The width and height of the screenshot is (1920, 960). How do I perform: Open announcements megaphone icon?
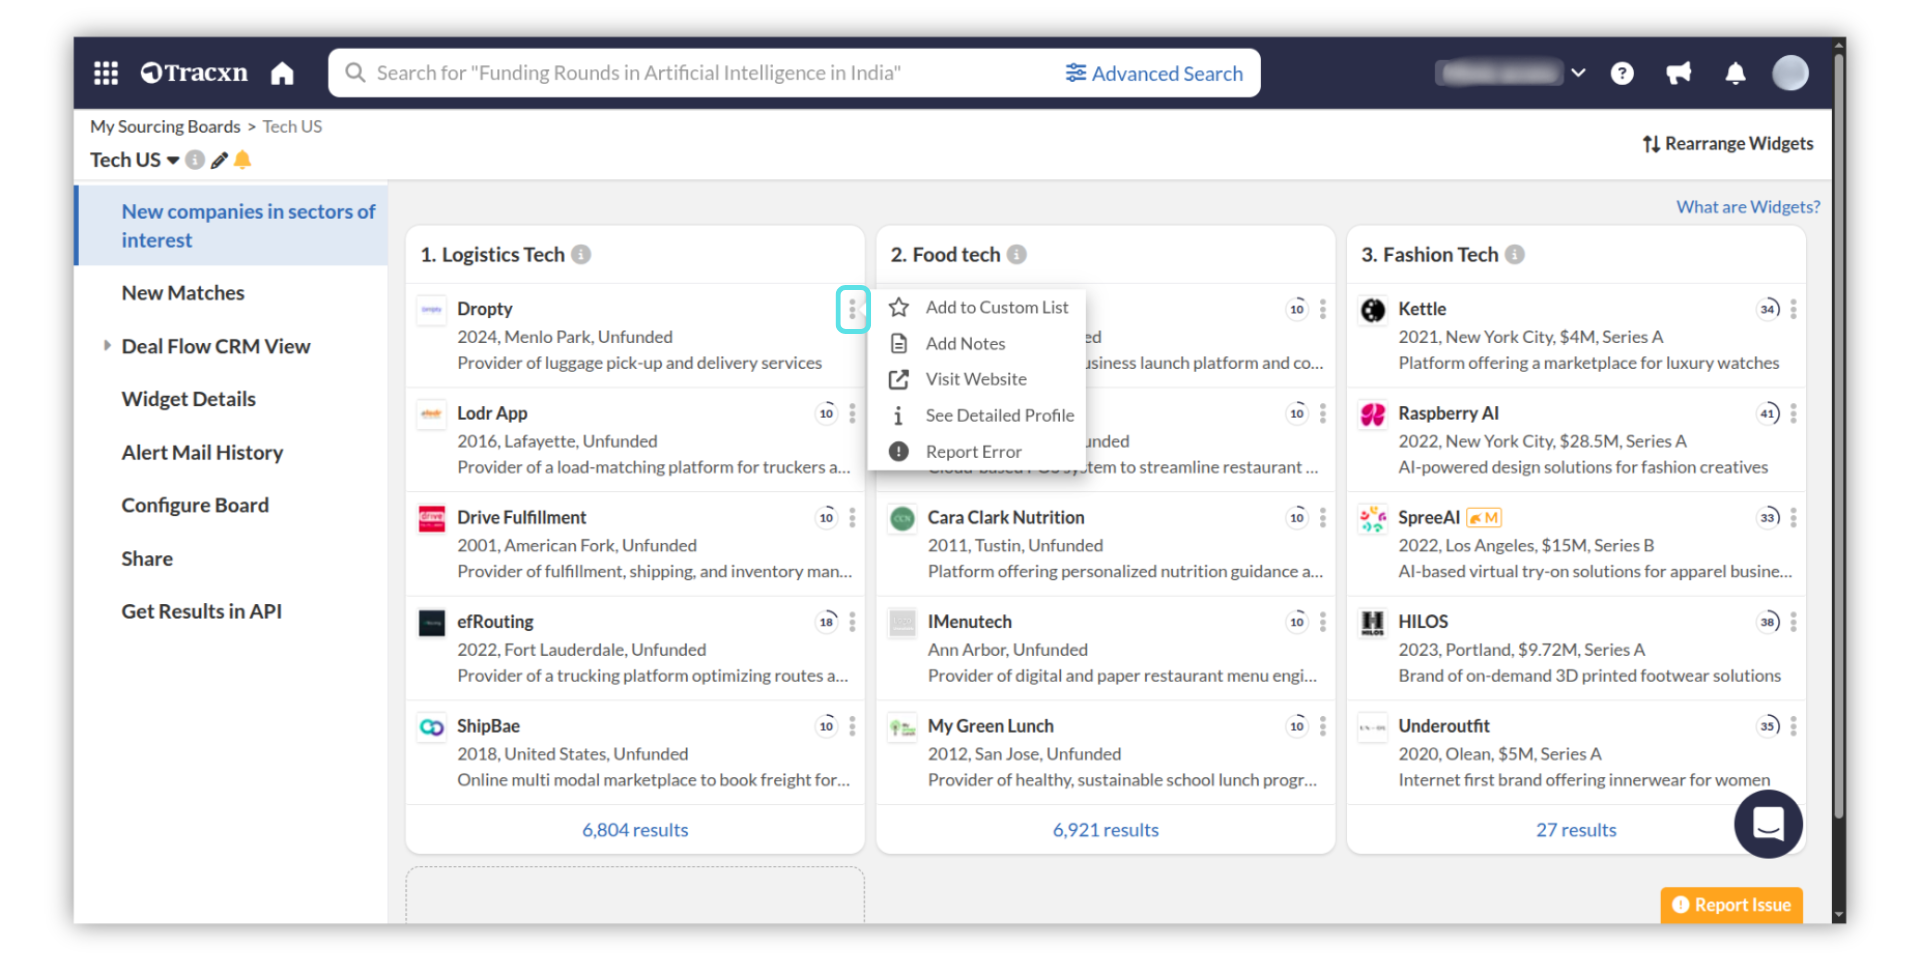click(1678, 73)
